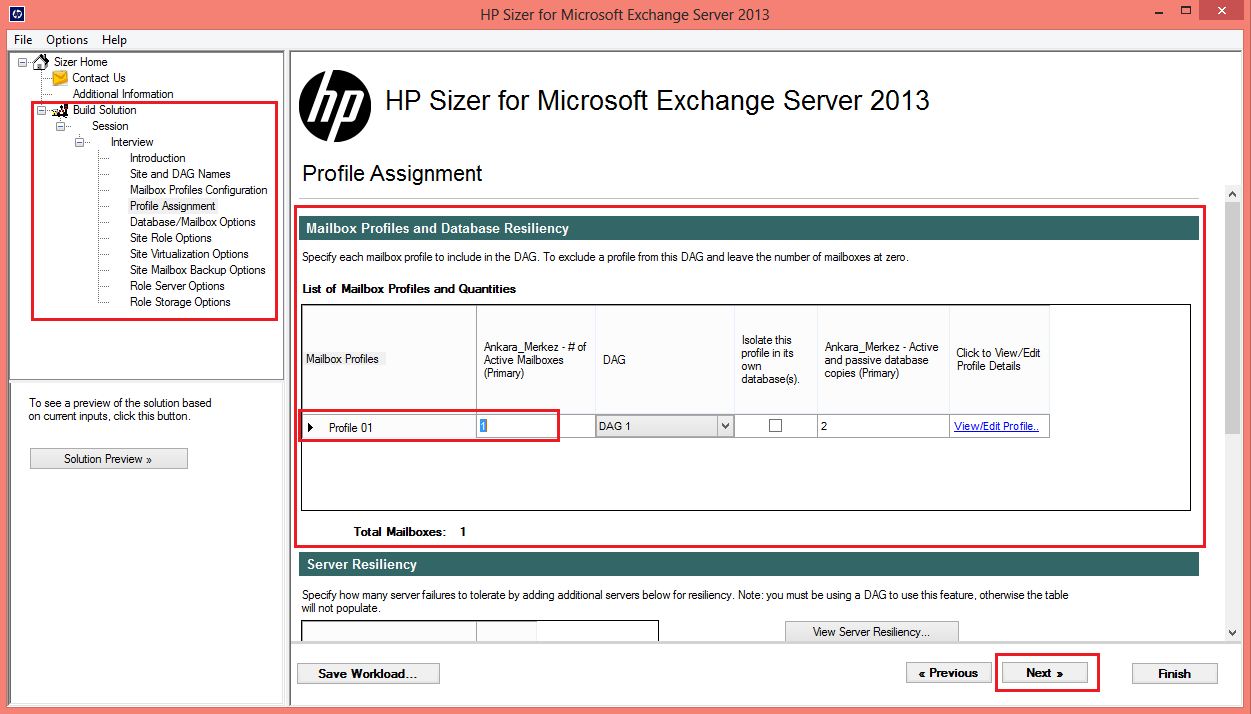1251x714 pixels.
Task: Click the Next button
Action: [x=1044, y=673]
